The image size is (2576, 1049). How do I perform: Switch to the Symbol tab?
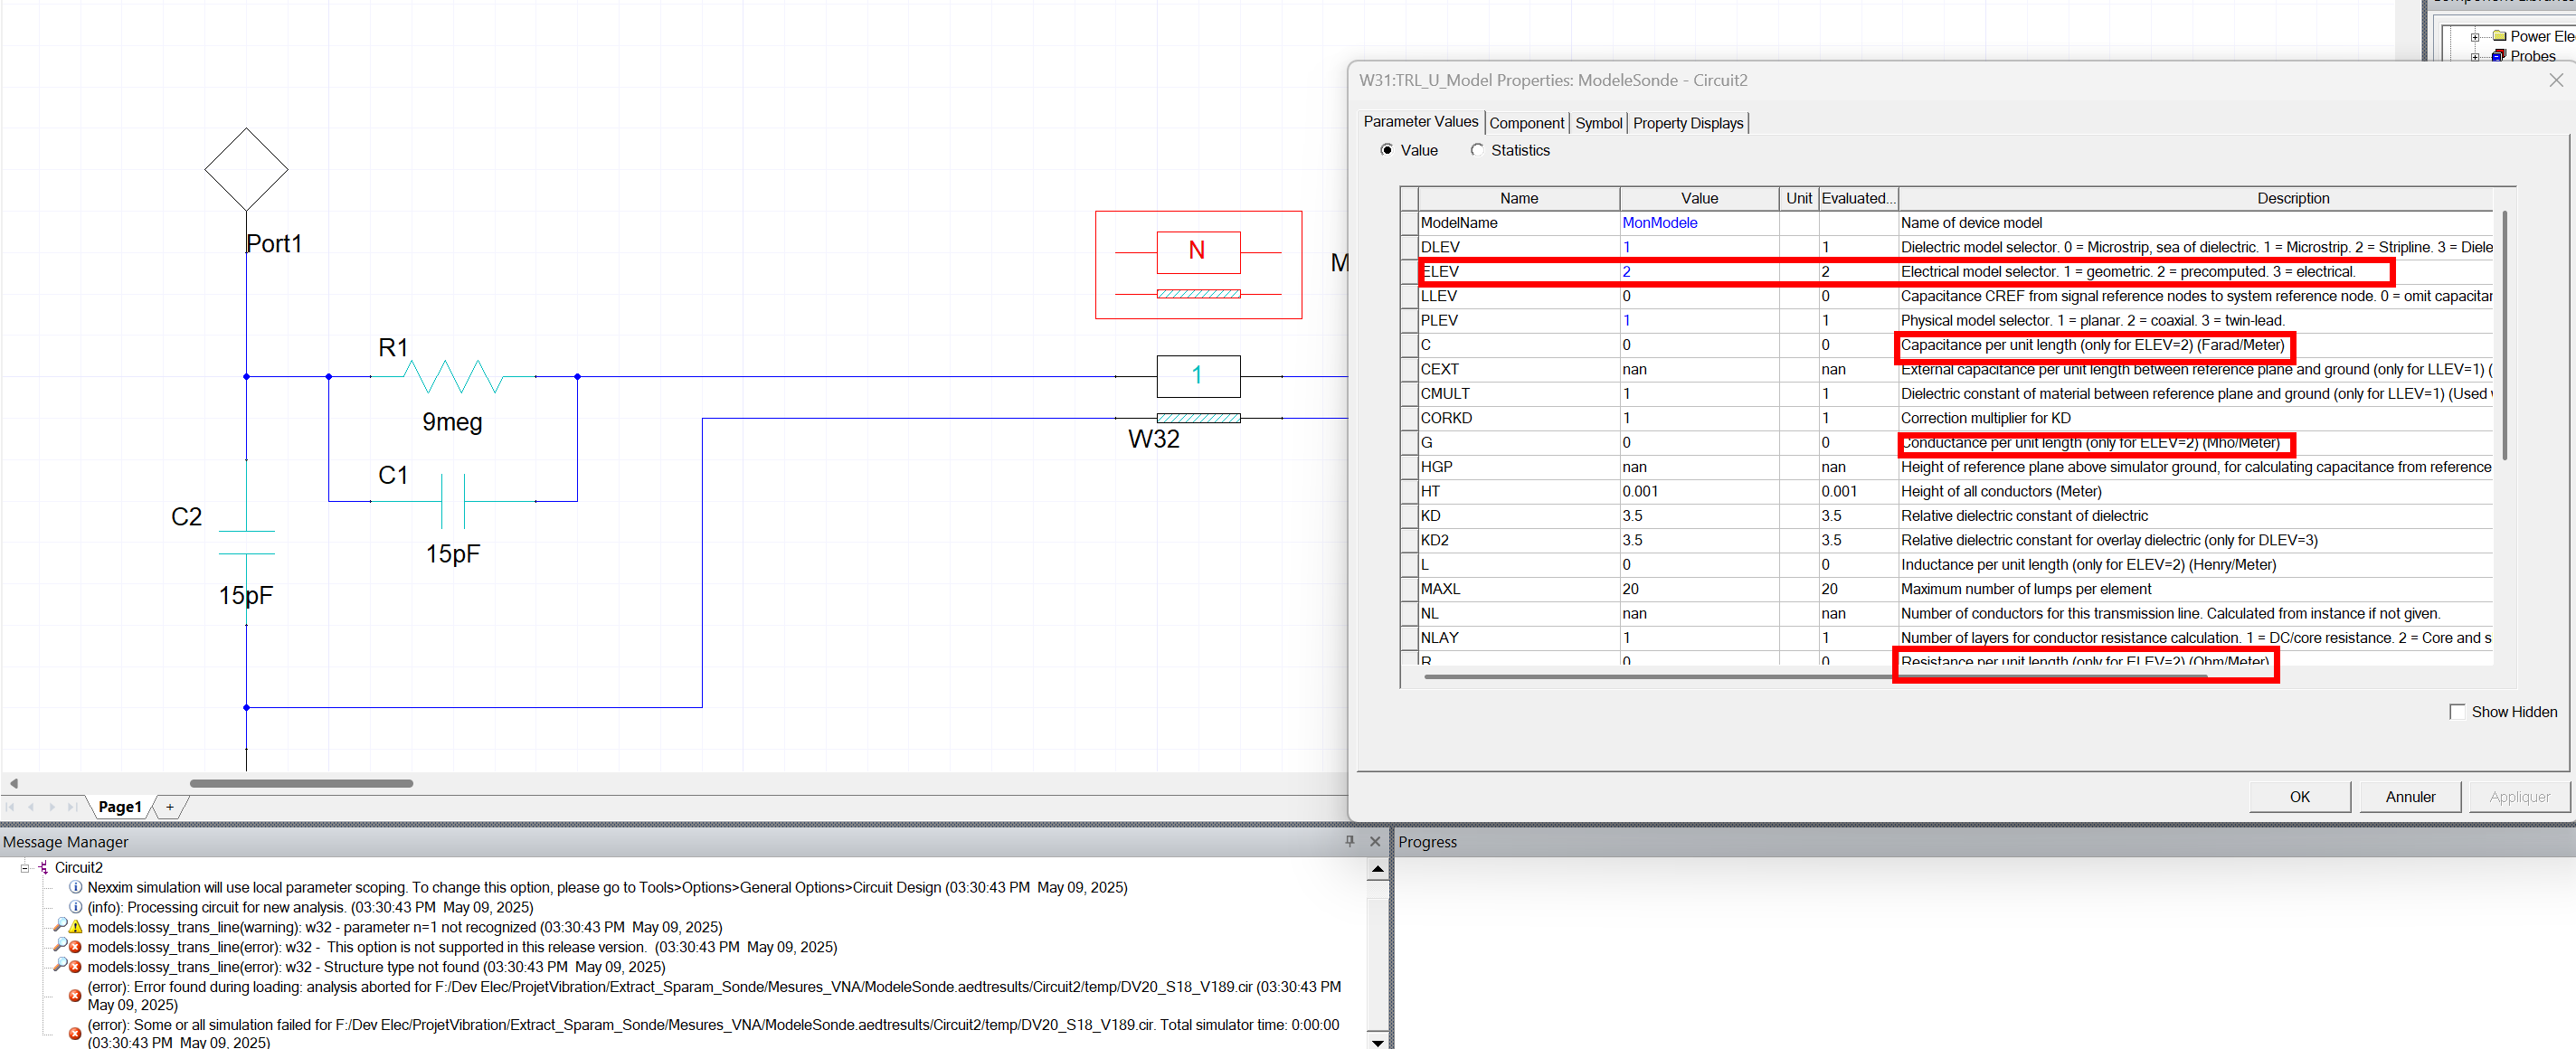[1598, 123]
